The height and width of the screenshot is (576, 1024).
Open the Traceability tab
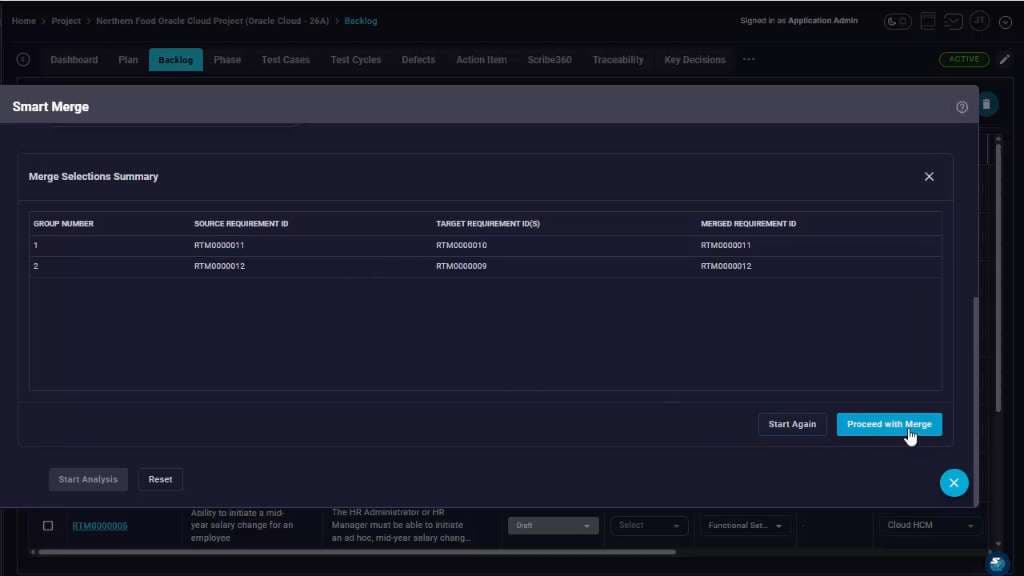pos(618,59)
